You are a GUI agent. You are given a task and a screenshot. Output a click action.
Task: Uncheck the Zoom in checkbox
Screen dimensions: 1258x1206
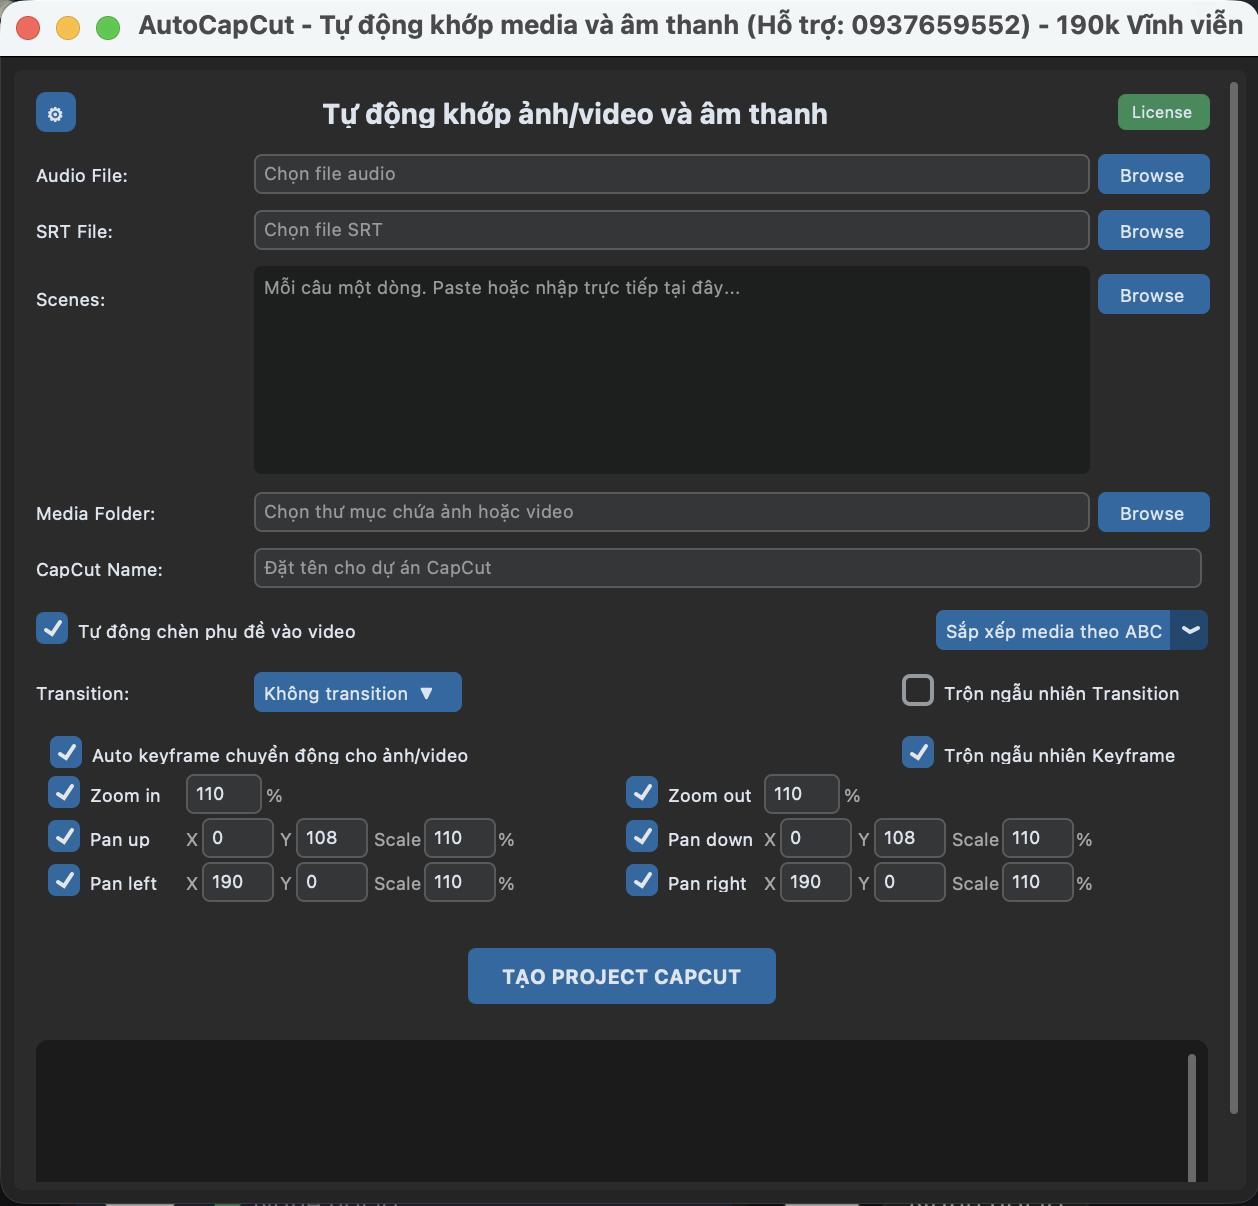point(64,793)
